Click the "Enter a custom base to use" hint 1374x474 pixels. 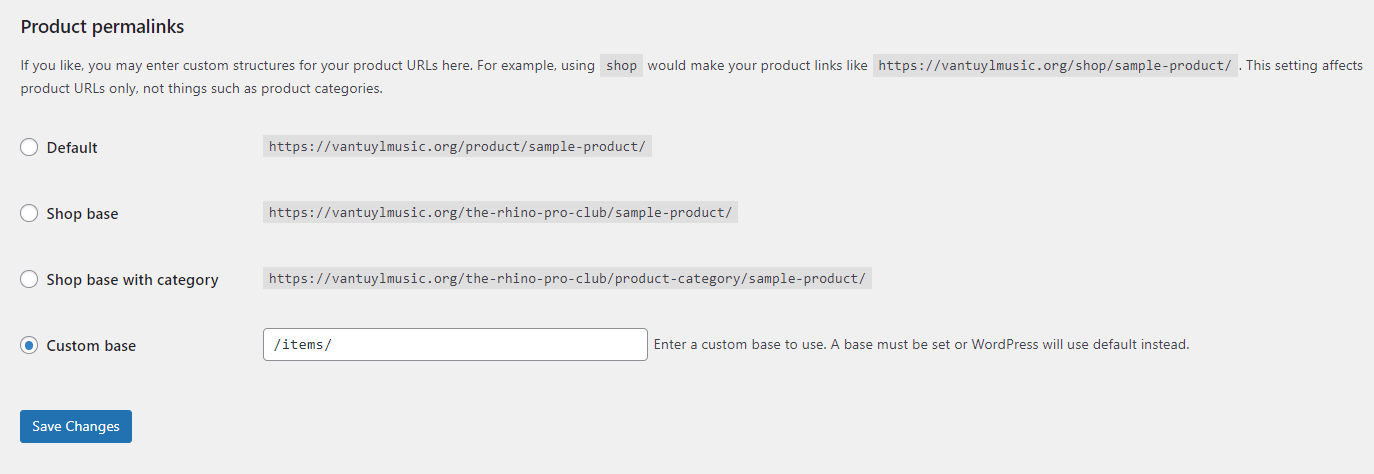click(920, 345)
